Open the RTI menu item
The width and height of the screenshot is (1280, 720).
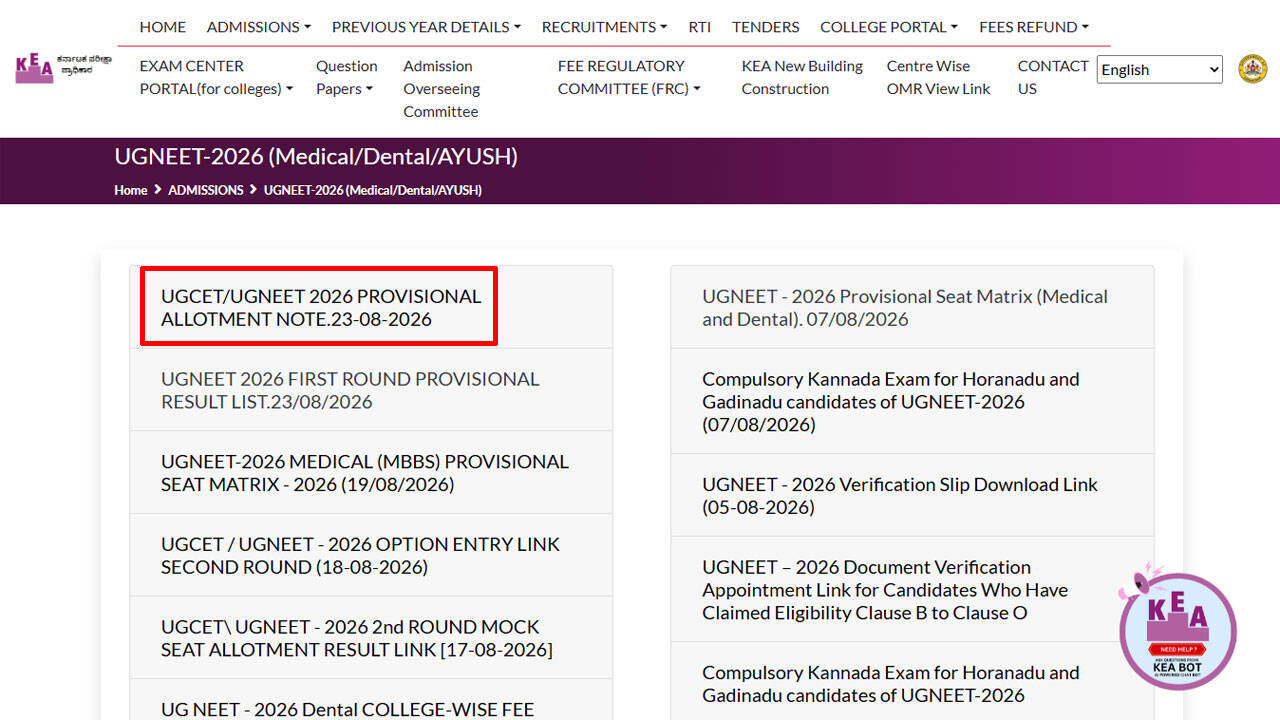(700, 27)
